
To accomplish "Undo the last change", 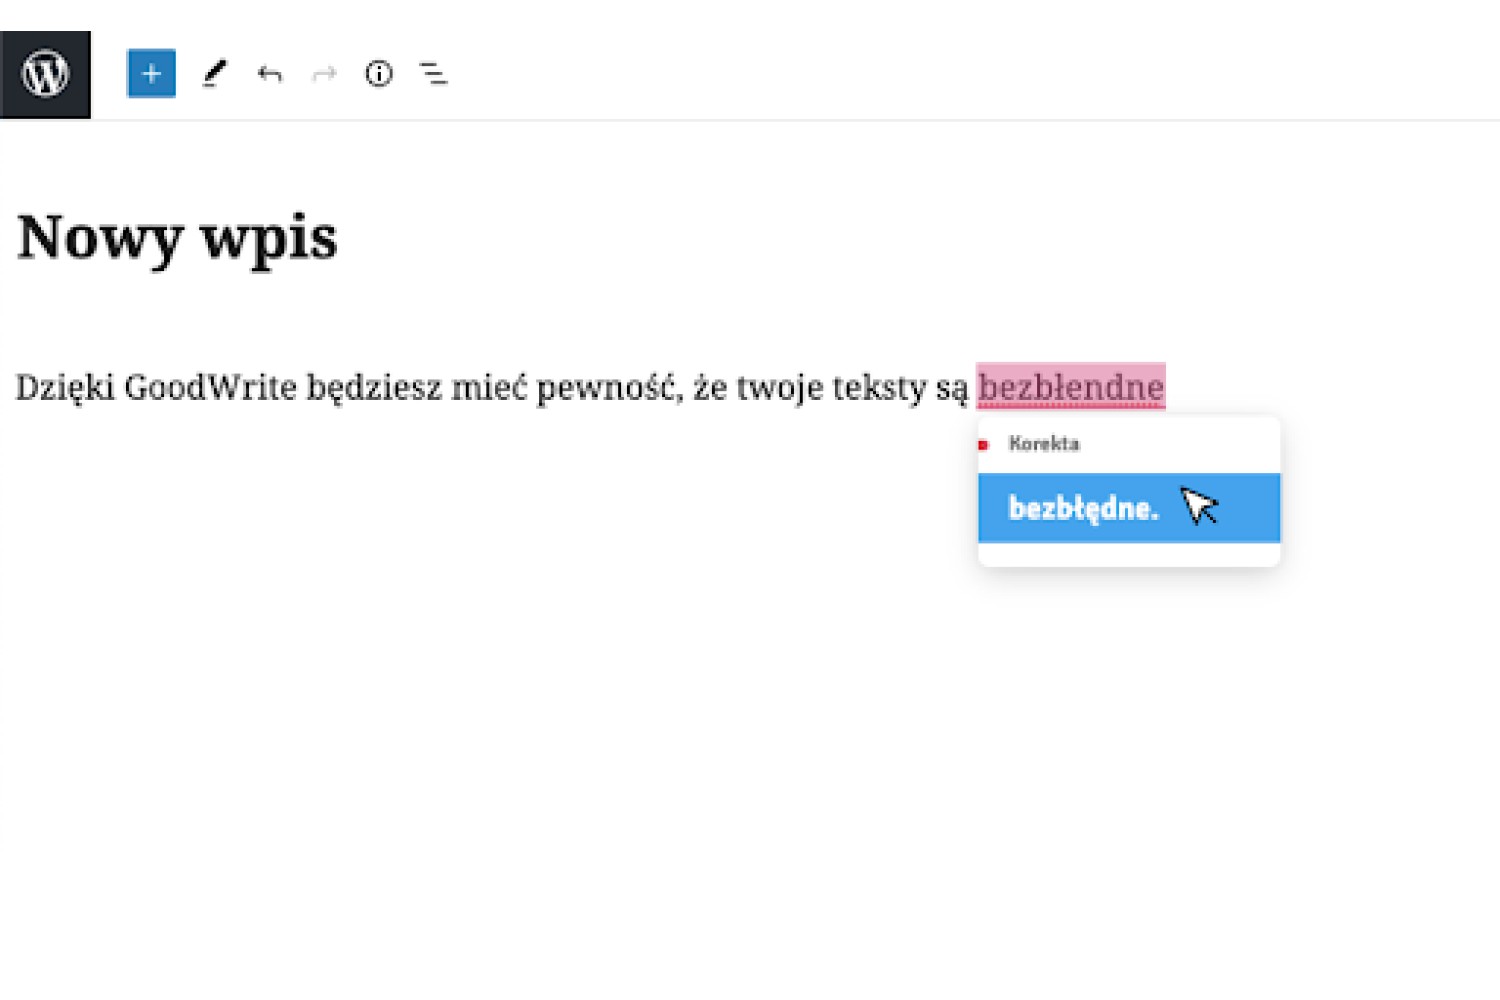I will click(x=269, y=74).
